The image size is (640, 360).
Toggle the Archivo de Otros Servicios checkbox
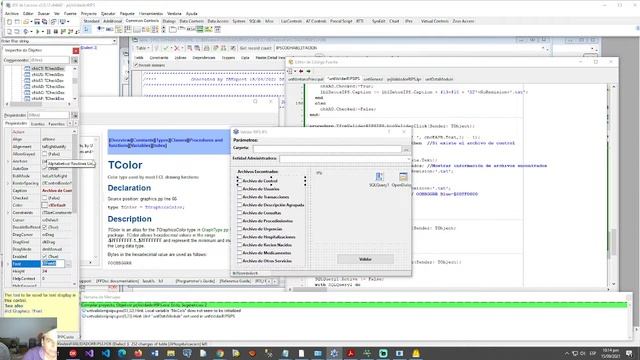pos(240,260)
